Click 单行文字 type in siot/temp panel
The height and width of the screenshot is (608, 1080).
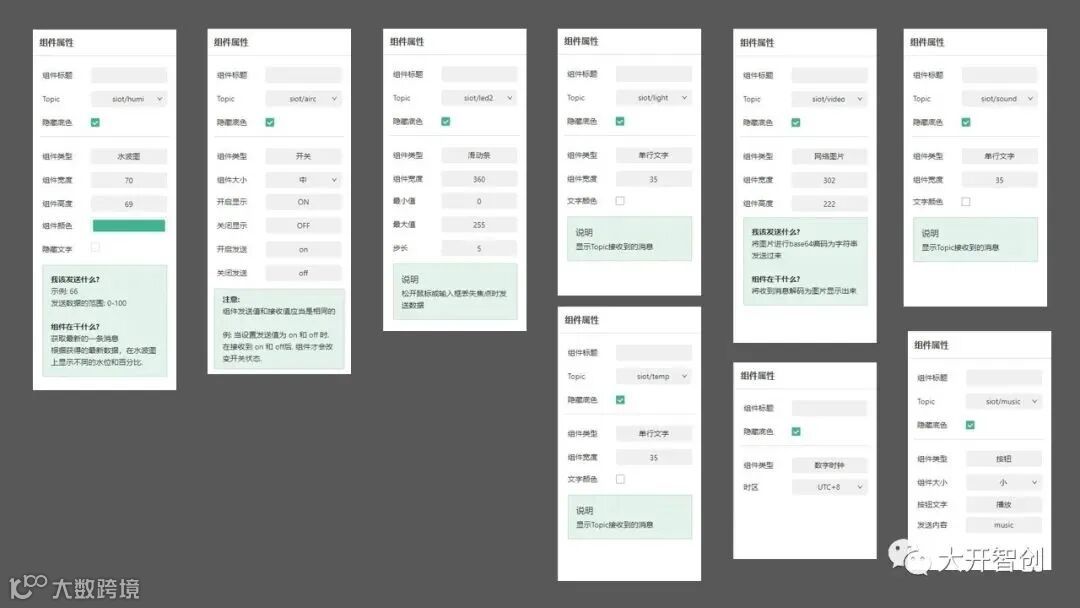pos(654,434)
